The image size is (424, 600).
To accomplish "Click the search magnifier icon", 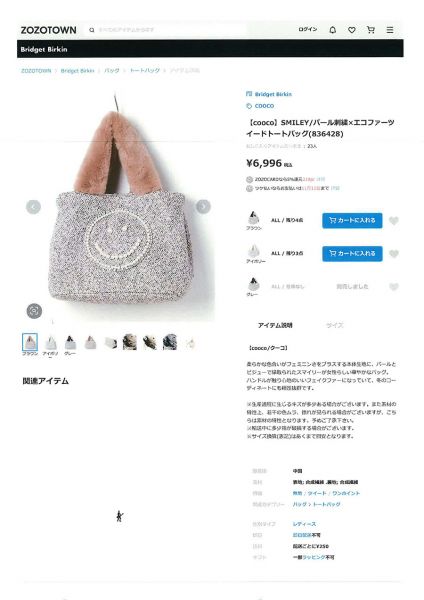I will click(x=92, y=30).
